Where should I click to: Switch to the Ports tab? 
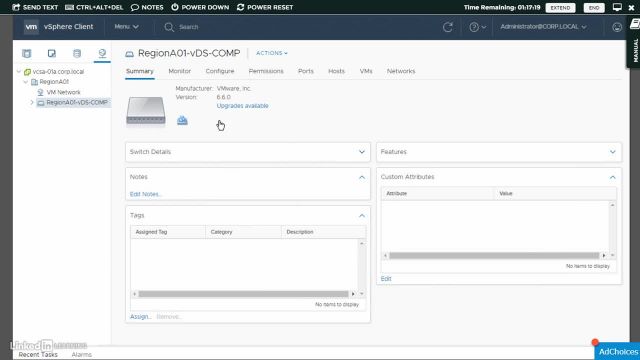coord(306,71)
